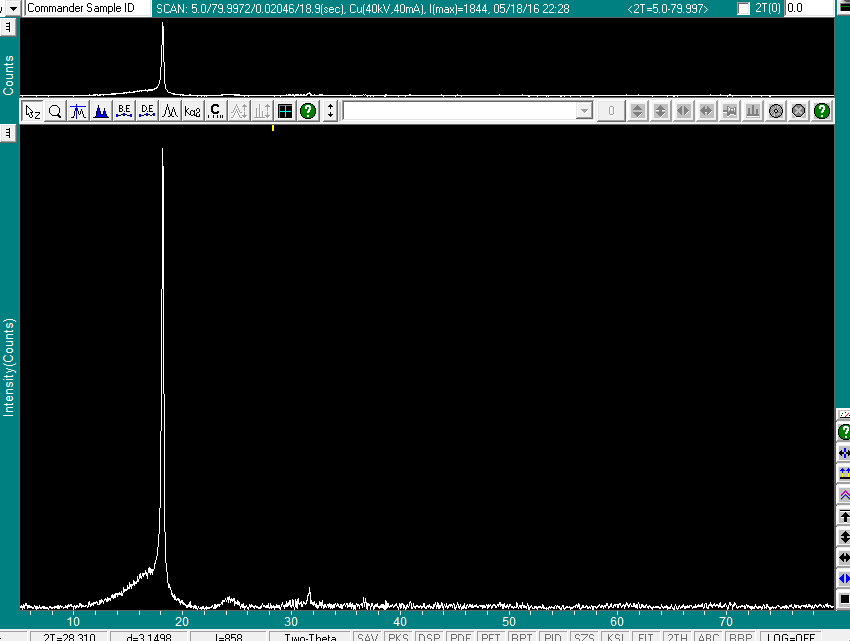Click the FIT status bar button
This screenshot has width=850, height=641.
click(x=646, y=637)
